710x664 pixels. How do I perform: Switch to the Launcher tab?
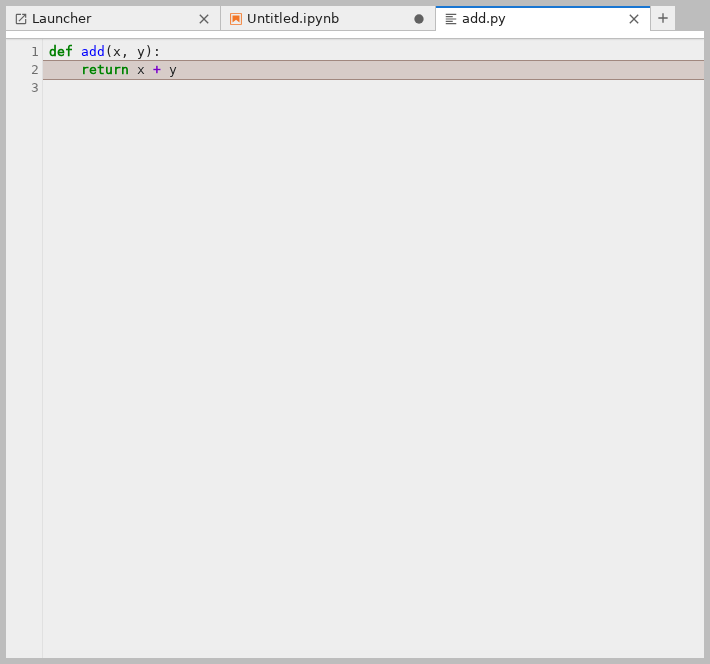[113, 19]
